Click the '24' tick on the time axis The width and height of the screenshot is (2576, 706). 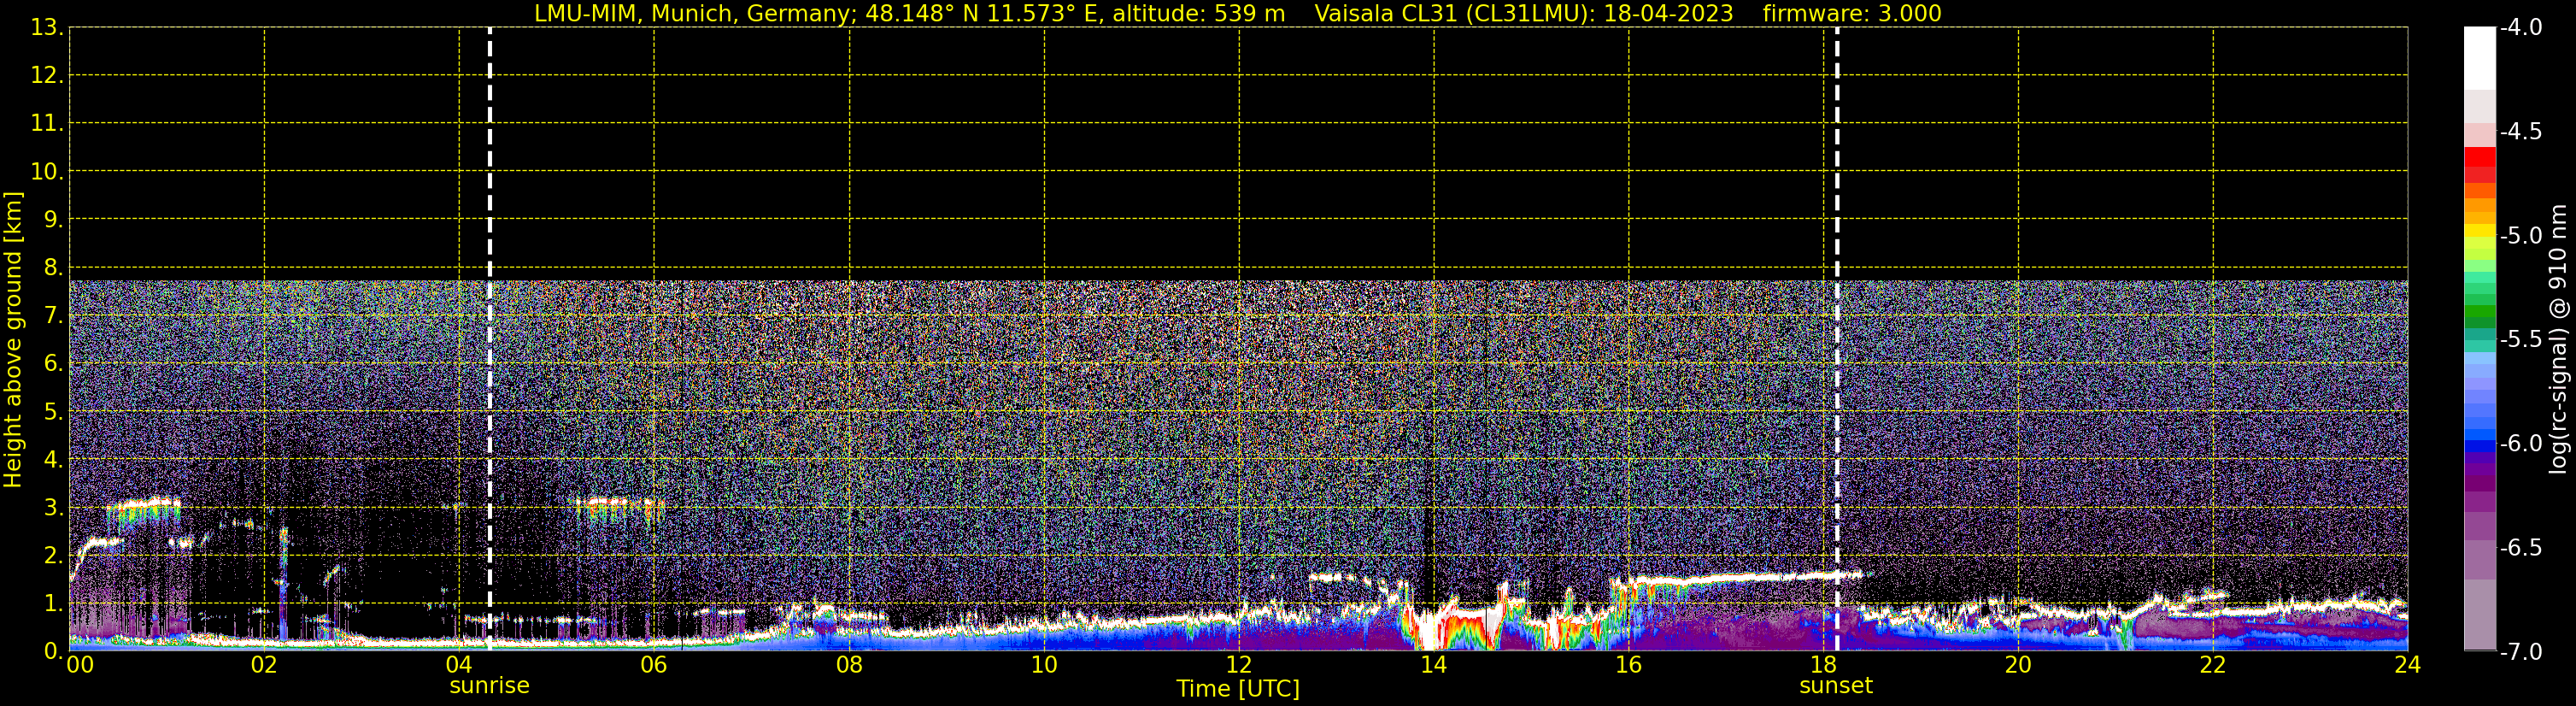point(2408,666)
